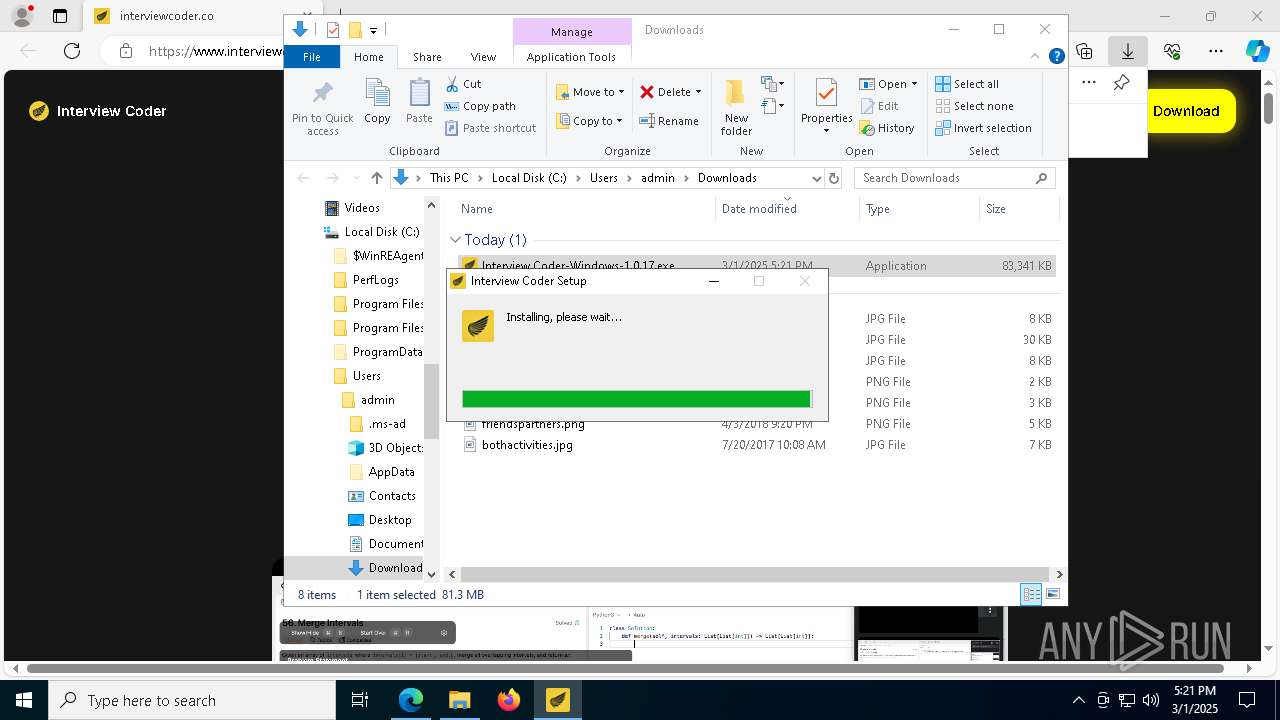The width and height of the screenshot is (1280, 720).
Task: Select the Home ribbon tab
Action: pyautogui.click(x=368, y=57)
